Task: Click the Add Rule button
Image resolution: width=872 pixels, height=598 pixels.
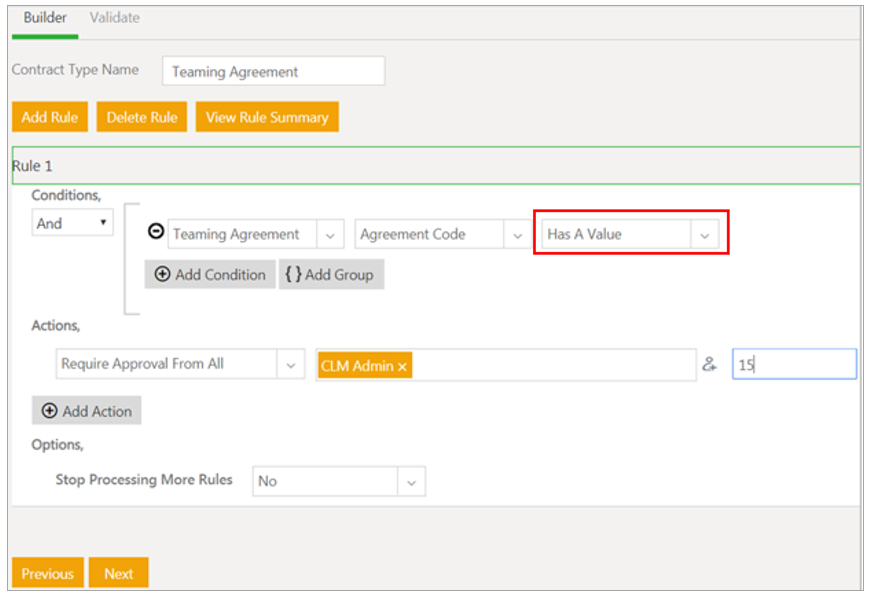Action: click(x=50, y=117)
